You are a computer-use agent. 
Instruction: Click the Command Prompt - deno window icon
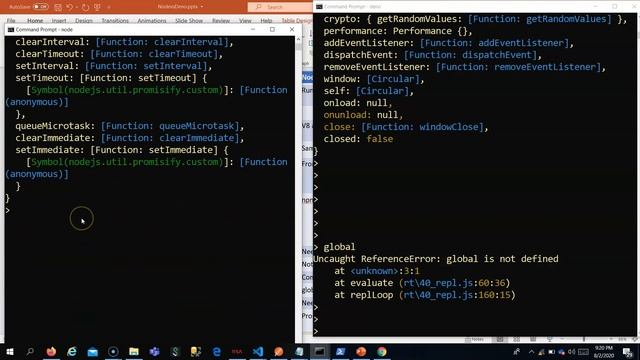319,7
